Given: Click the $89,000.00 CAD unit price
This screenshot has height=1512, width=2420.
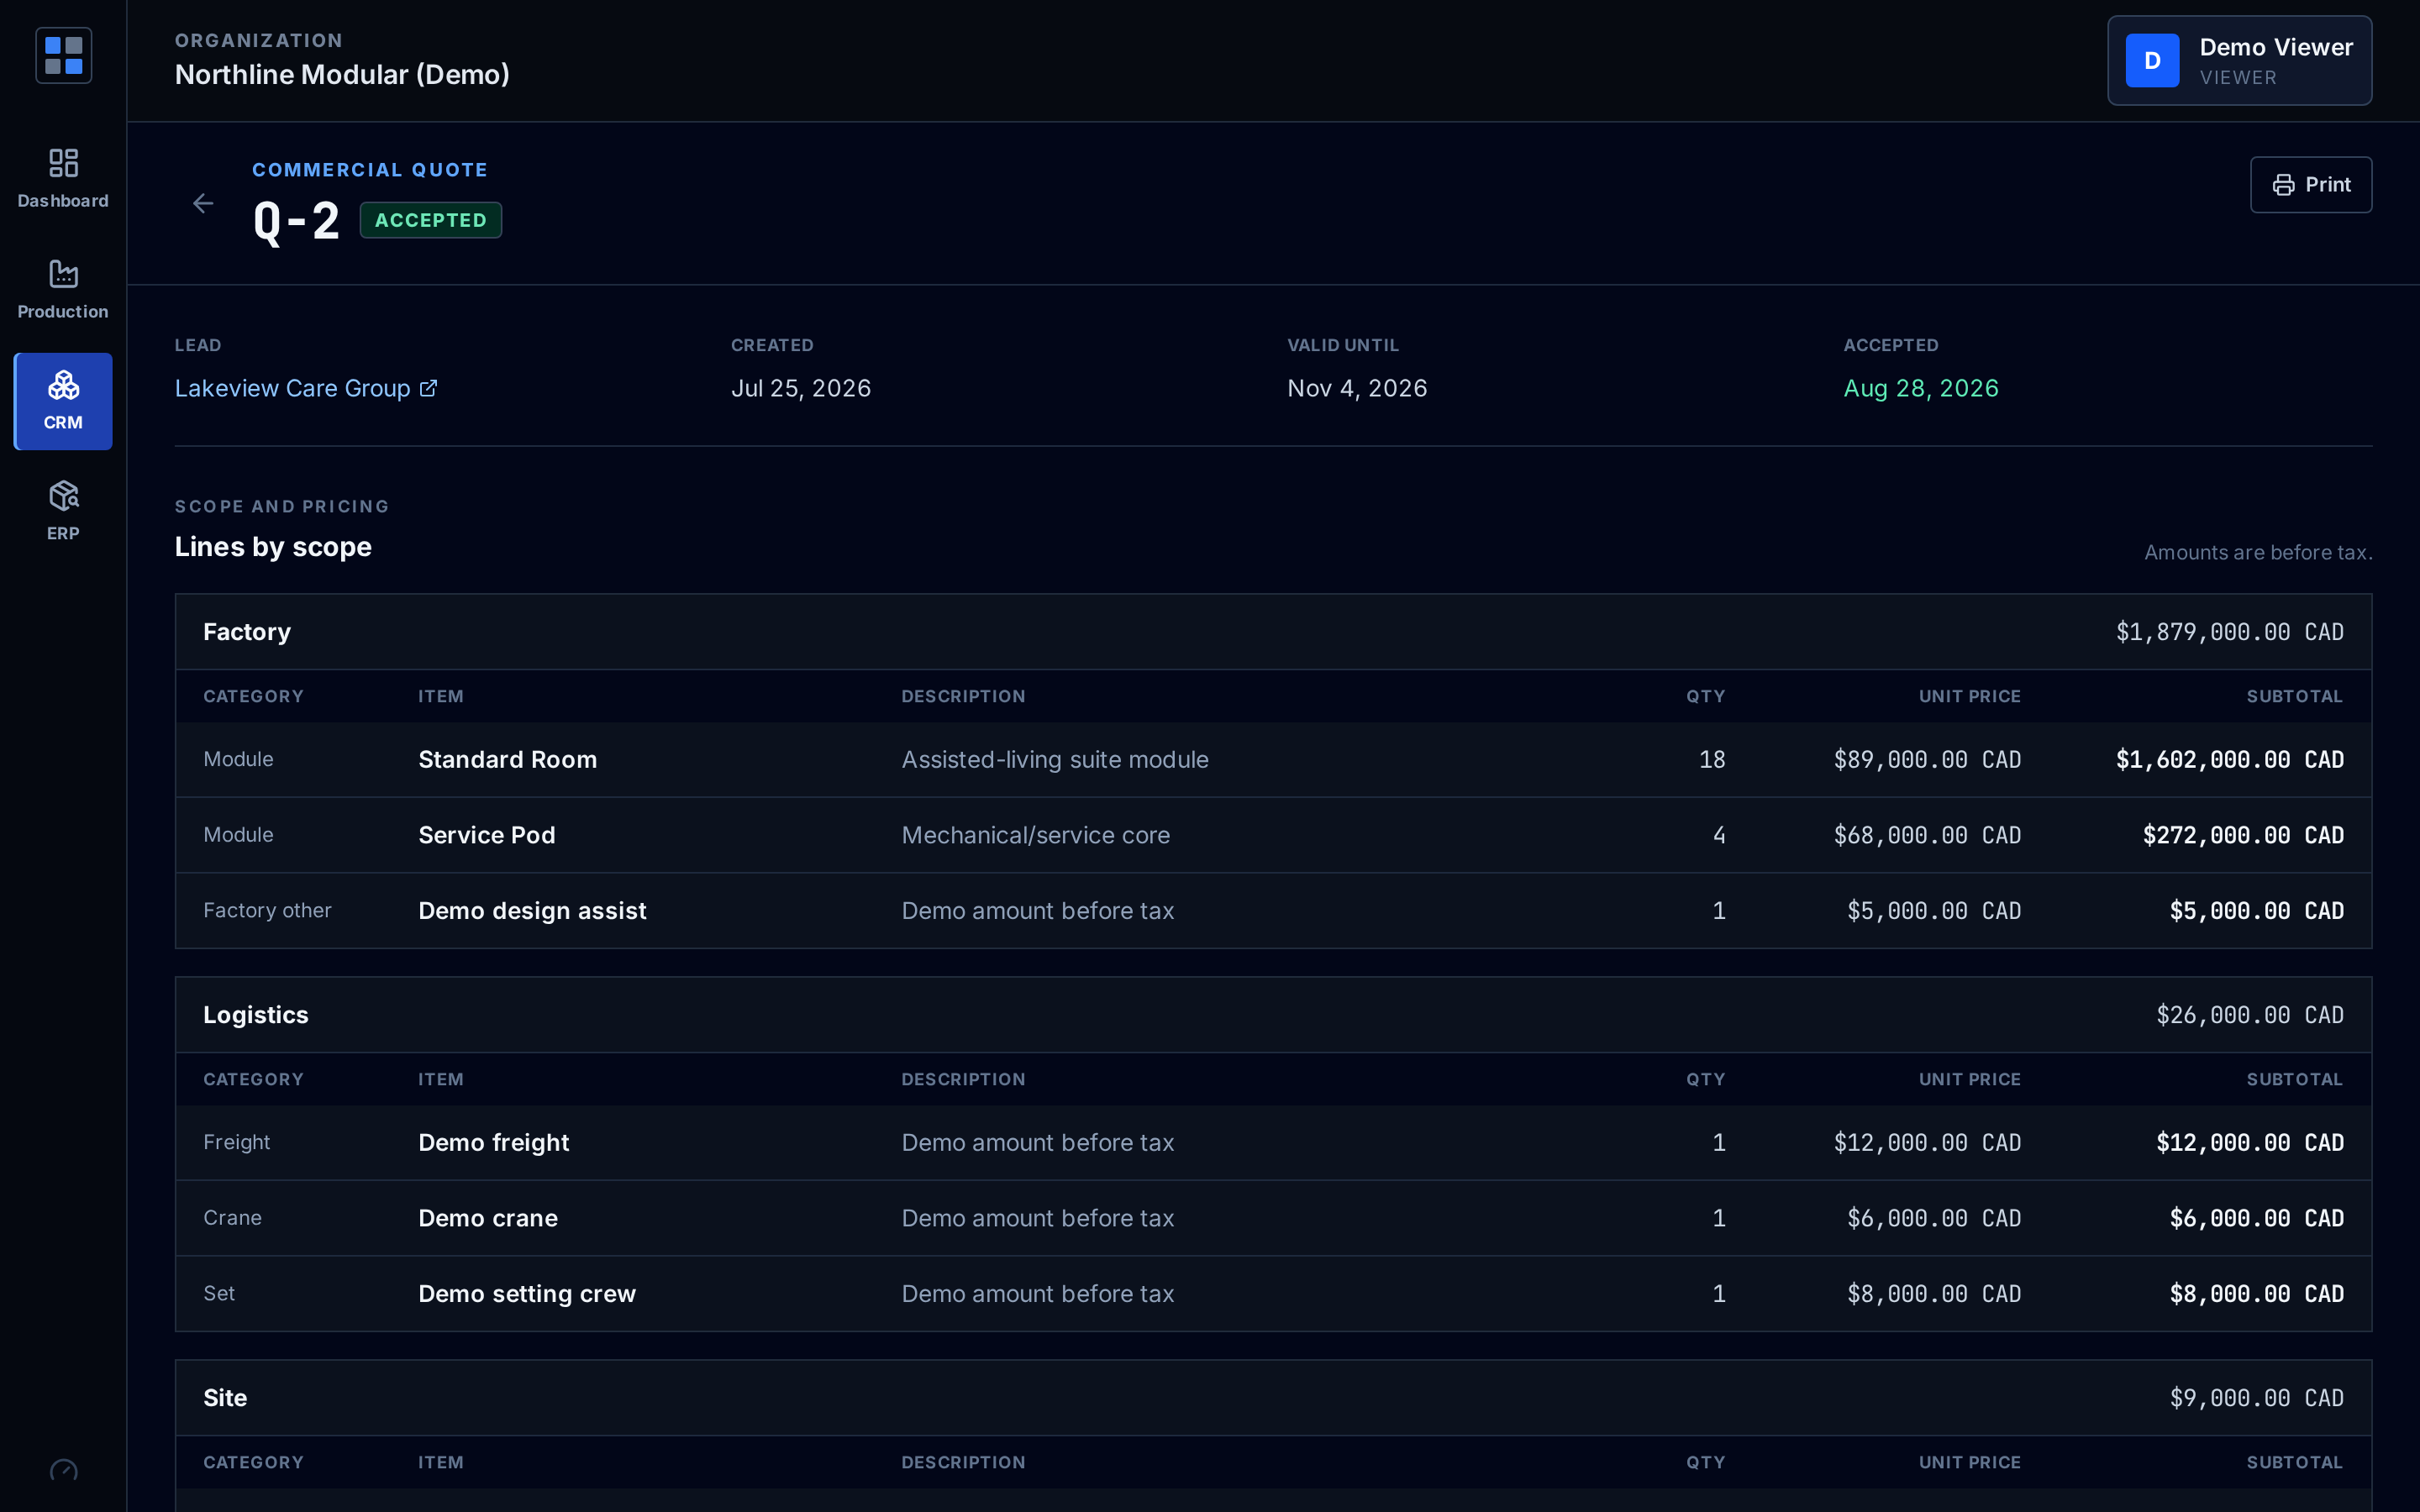Looking at the screenshot, I should [1927, 760].
